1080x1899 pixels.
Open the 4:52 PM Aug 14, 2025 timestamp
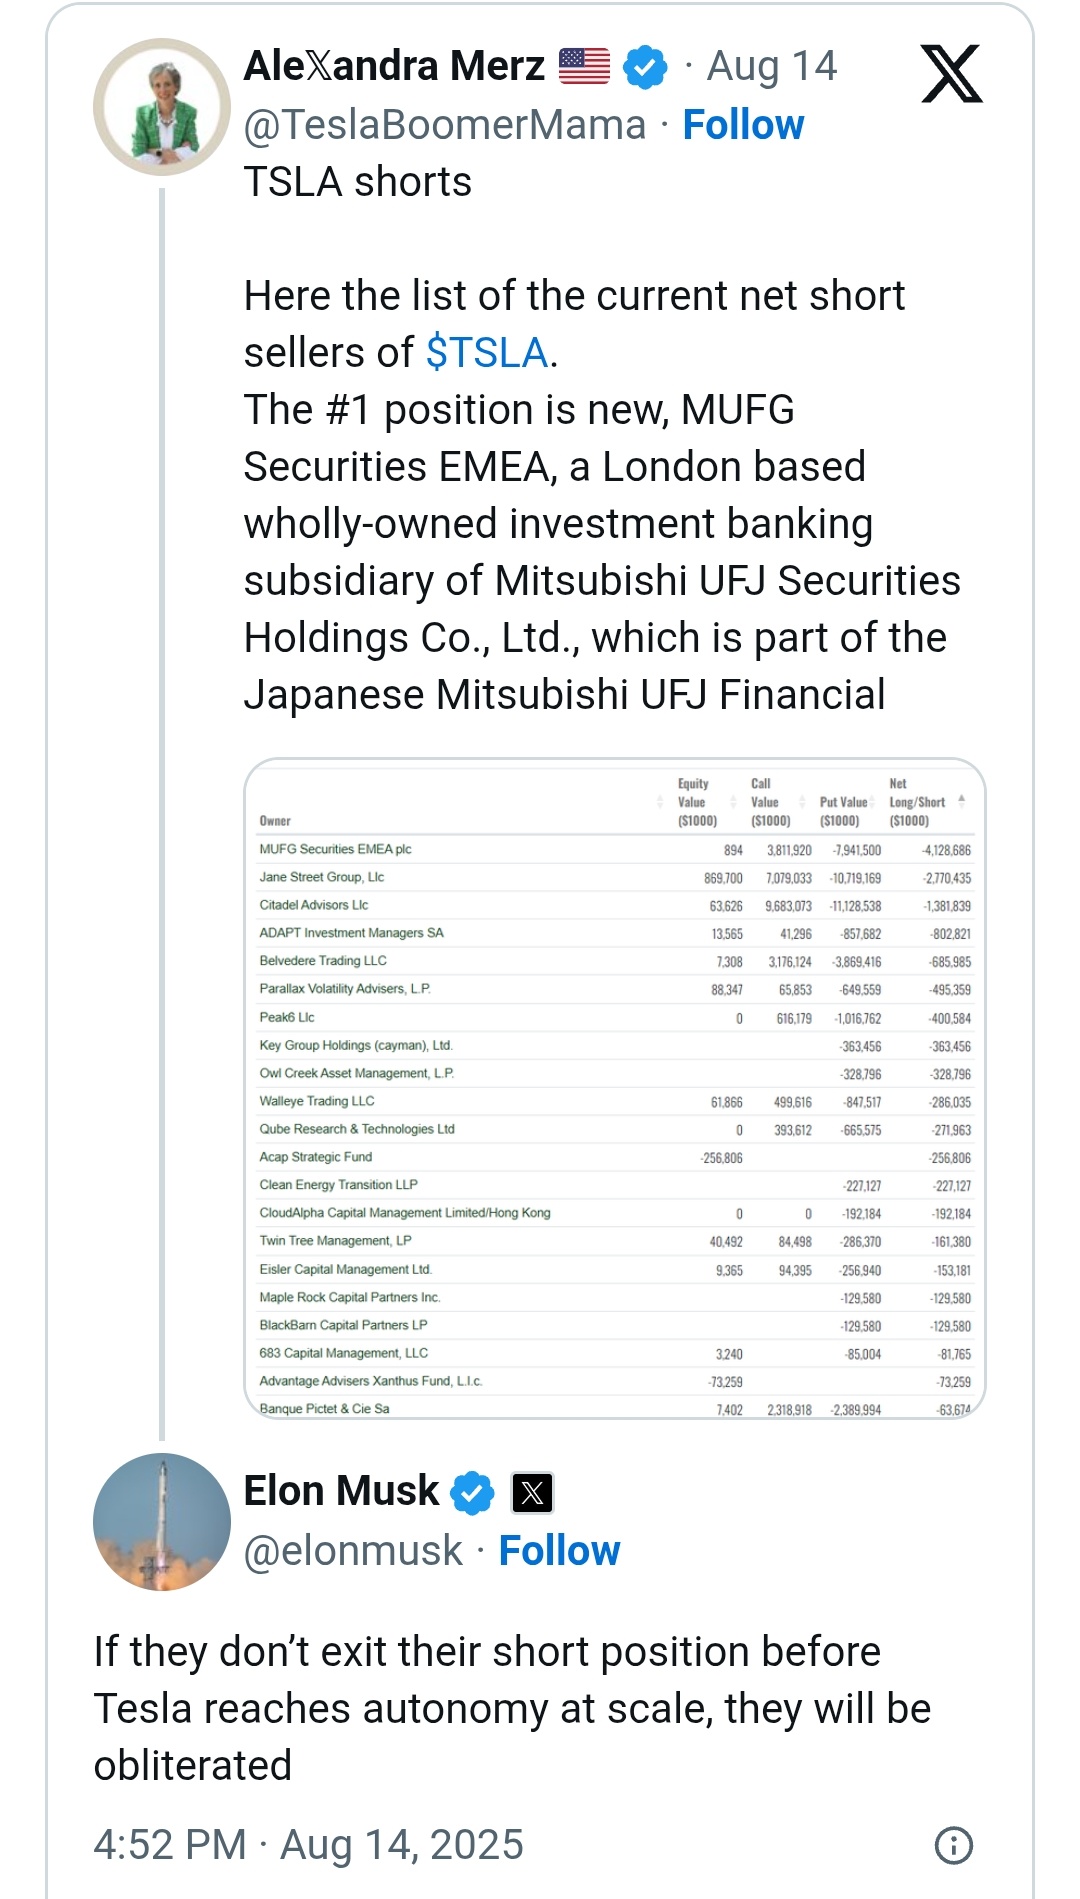coord(308,1845)
